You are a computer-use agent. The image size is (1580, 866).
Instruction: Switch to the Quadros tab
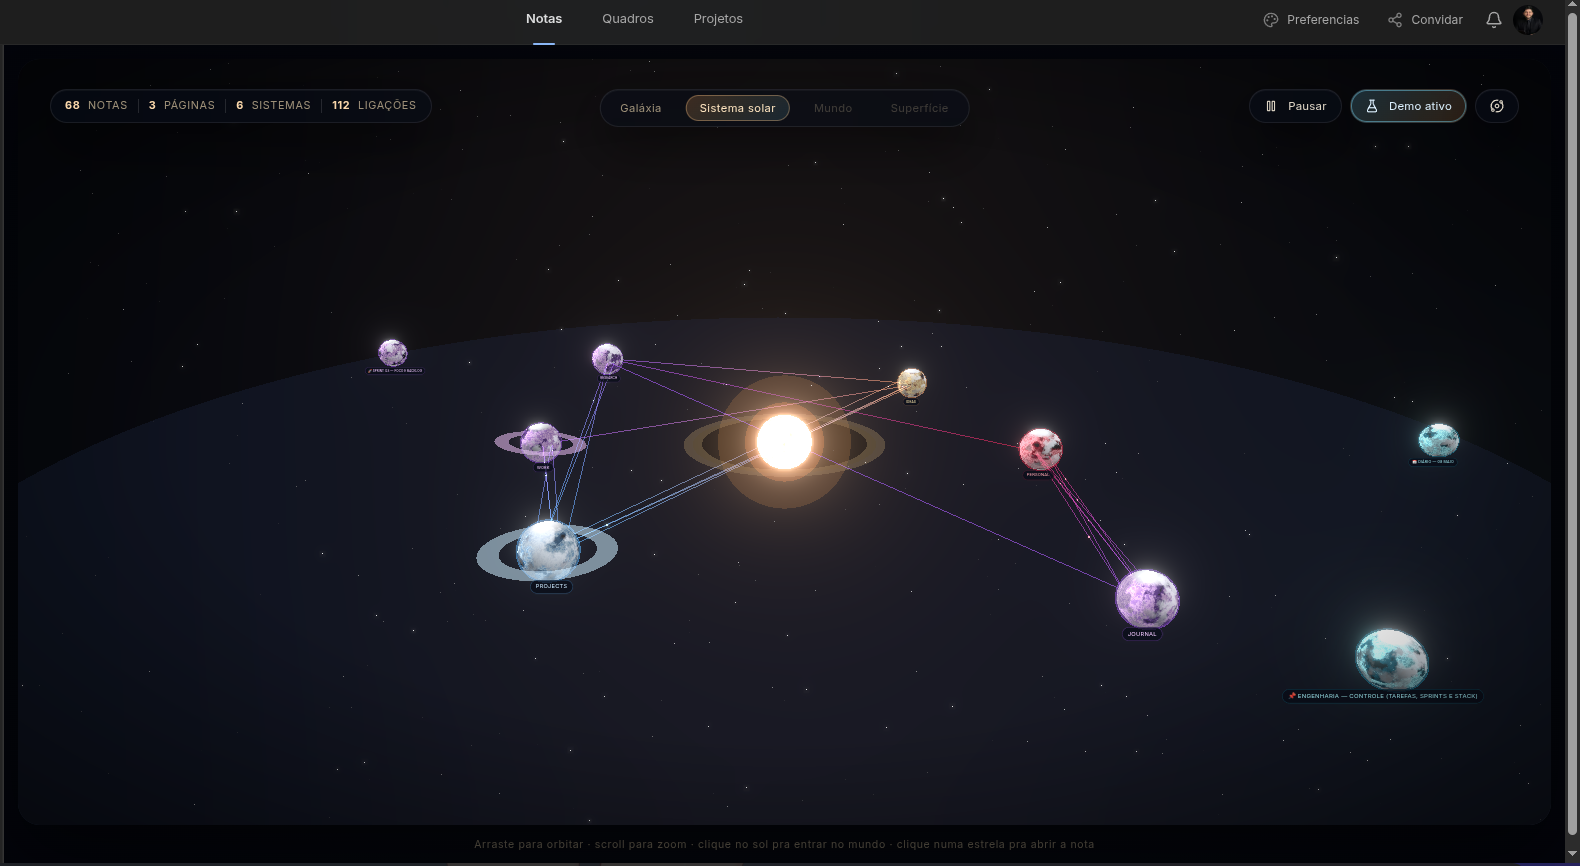(628, 19)
